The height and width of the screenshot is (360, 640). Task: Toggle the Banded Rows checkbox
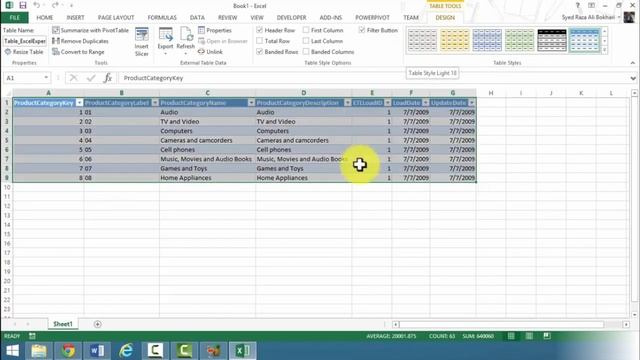(259, 52)
